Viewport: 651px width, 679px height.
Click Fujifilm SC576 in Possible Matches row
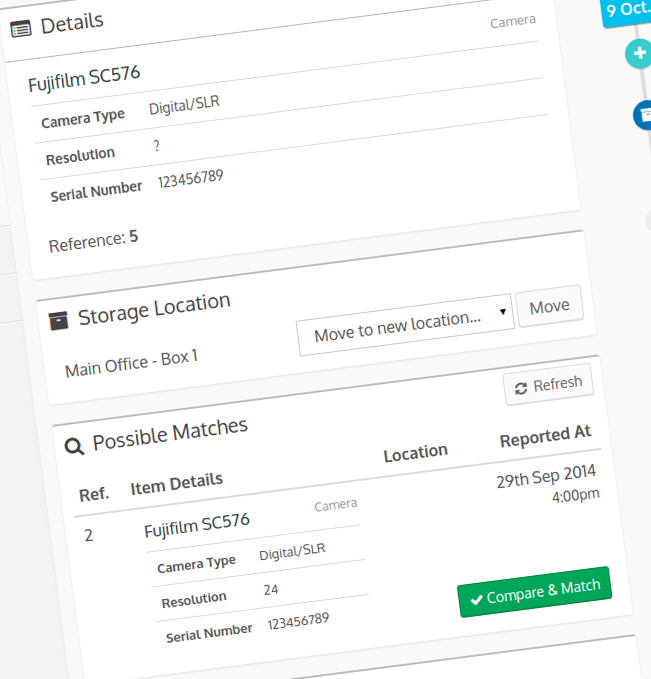197,525
